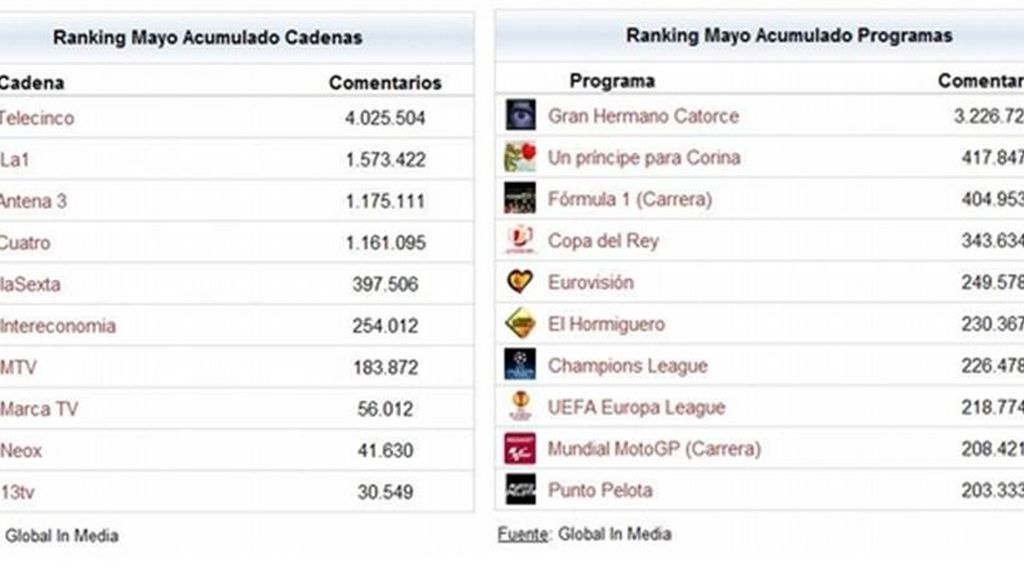Click the Un príncipe para Corina thumbnail icon
The height and width of the screenshot is (576, 1024).
pyautogui.click(x=520, y=157)
